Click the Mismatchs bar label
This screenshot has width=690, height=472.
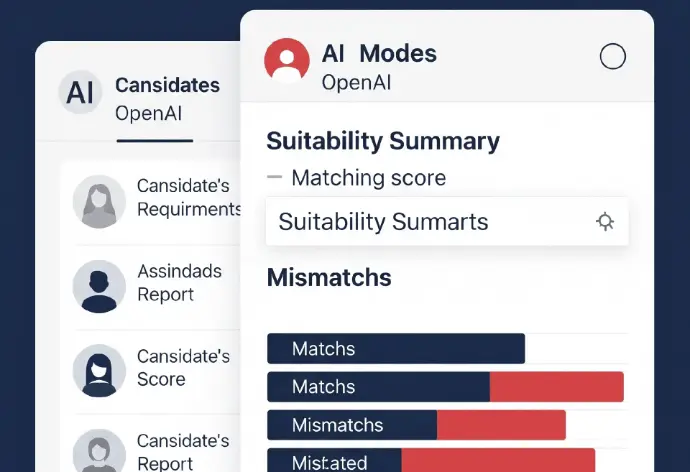click(337, 425)
